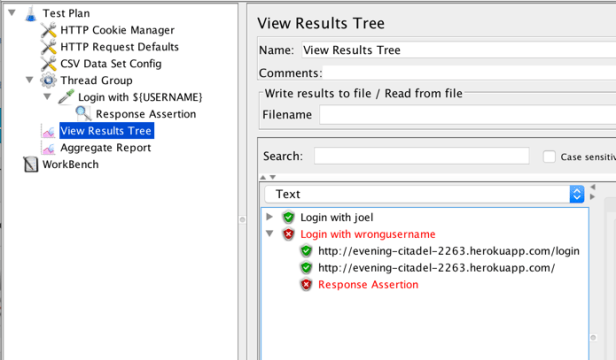The image size is (616, 360).
Task: Click the up arrow above results pane
Action: click(x=263, y=177)
